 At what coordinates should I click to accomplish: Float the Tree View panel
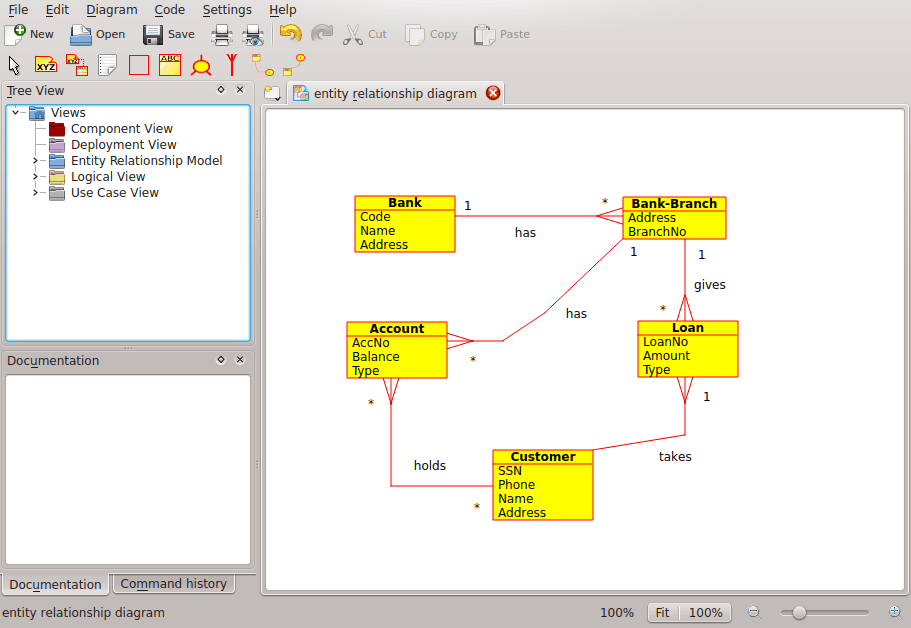221,89
